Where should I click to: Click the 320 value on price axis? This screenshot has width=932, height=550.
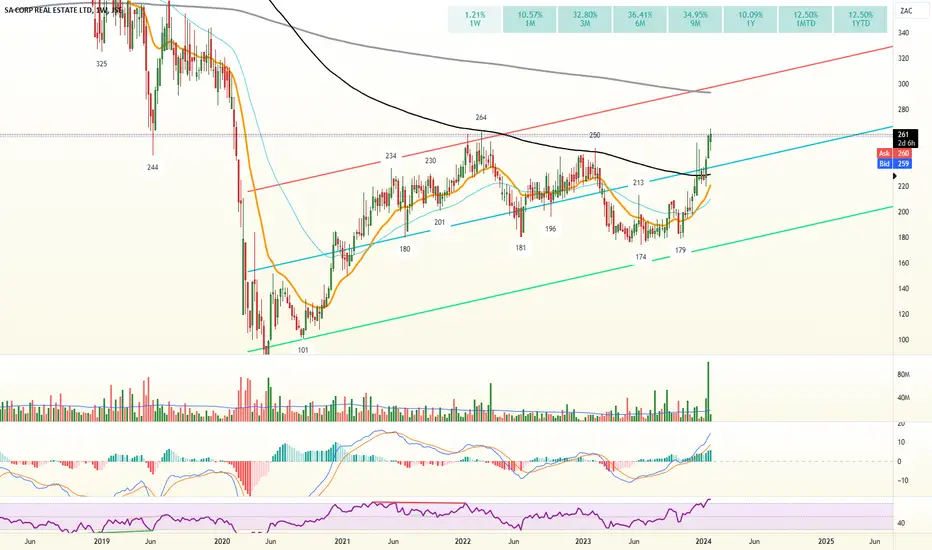[x=903, y=58]
